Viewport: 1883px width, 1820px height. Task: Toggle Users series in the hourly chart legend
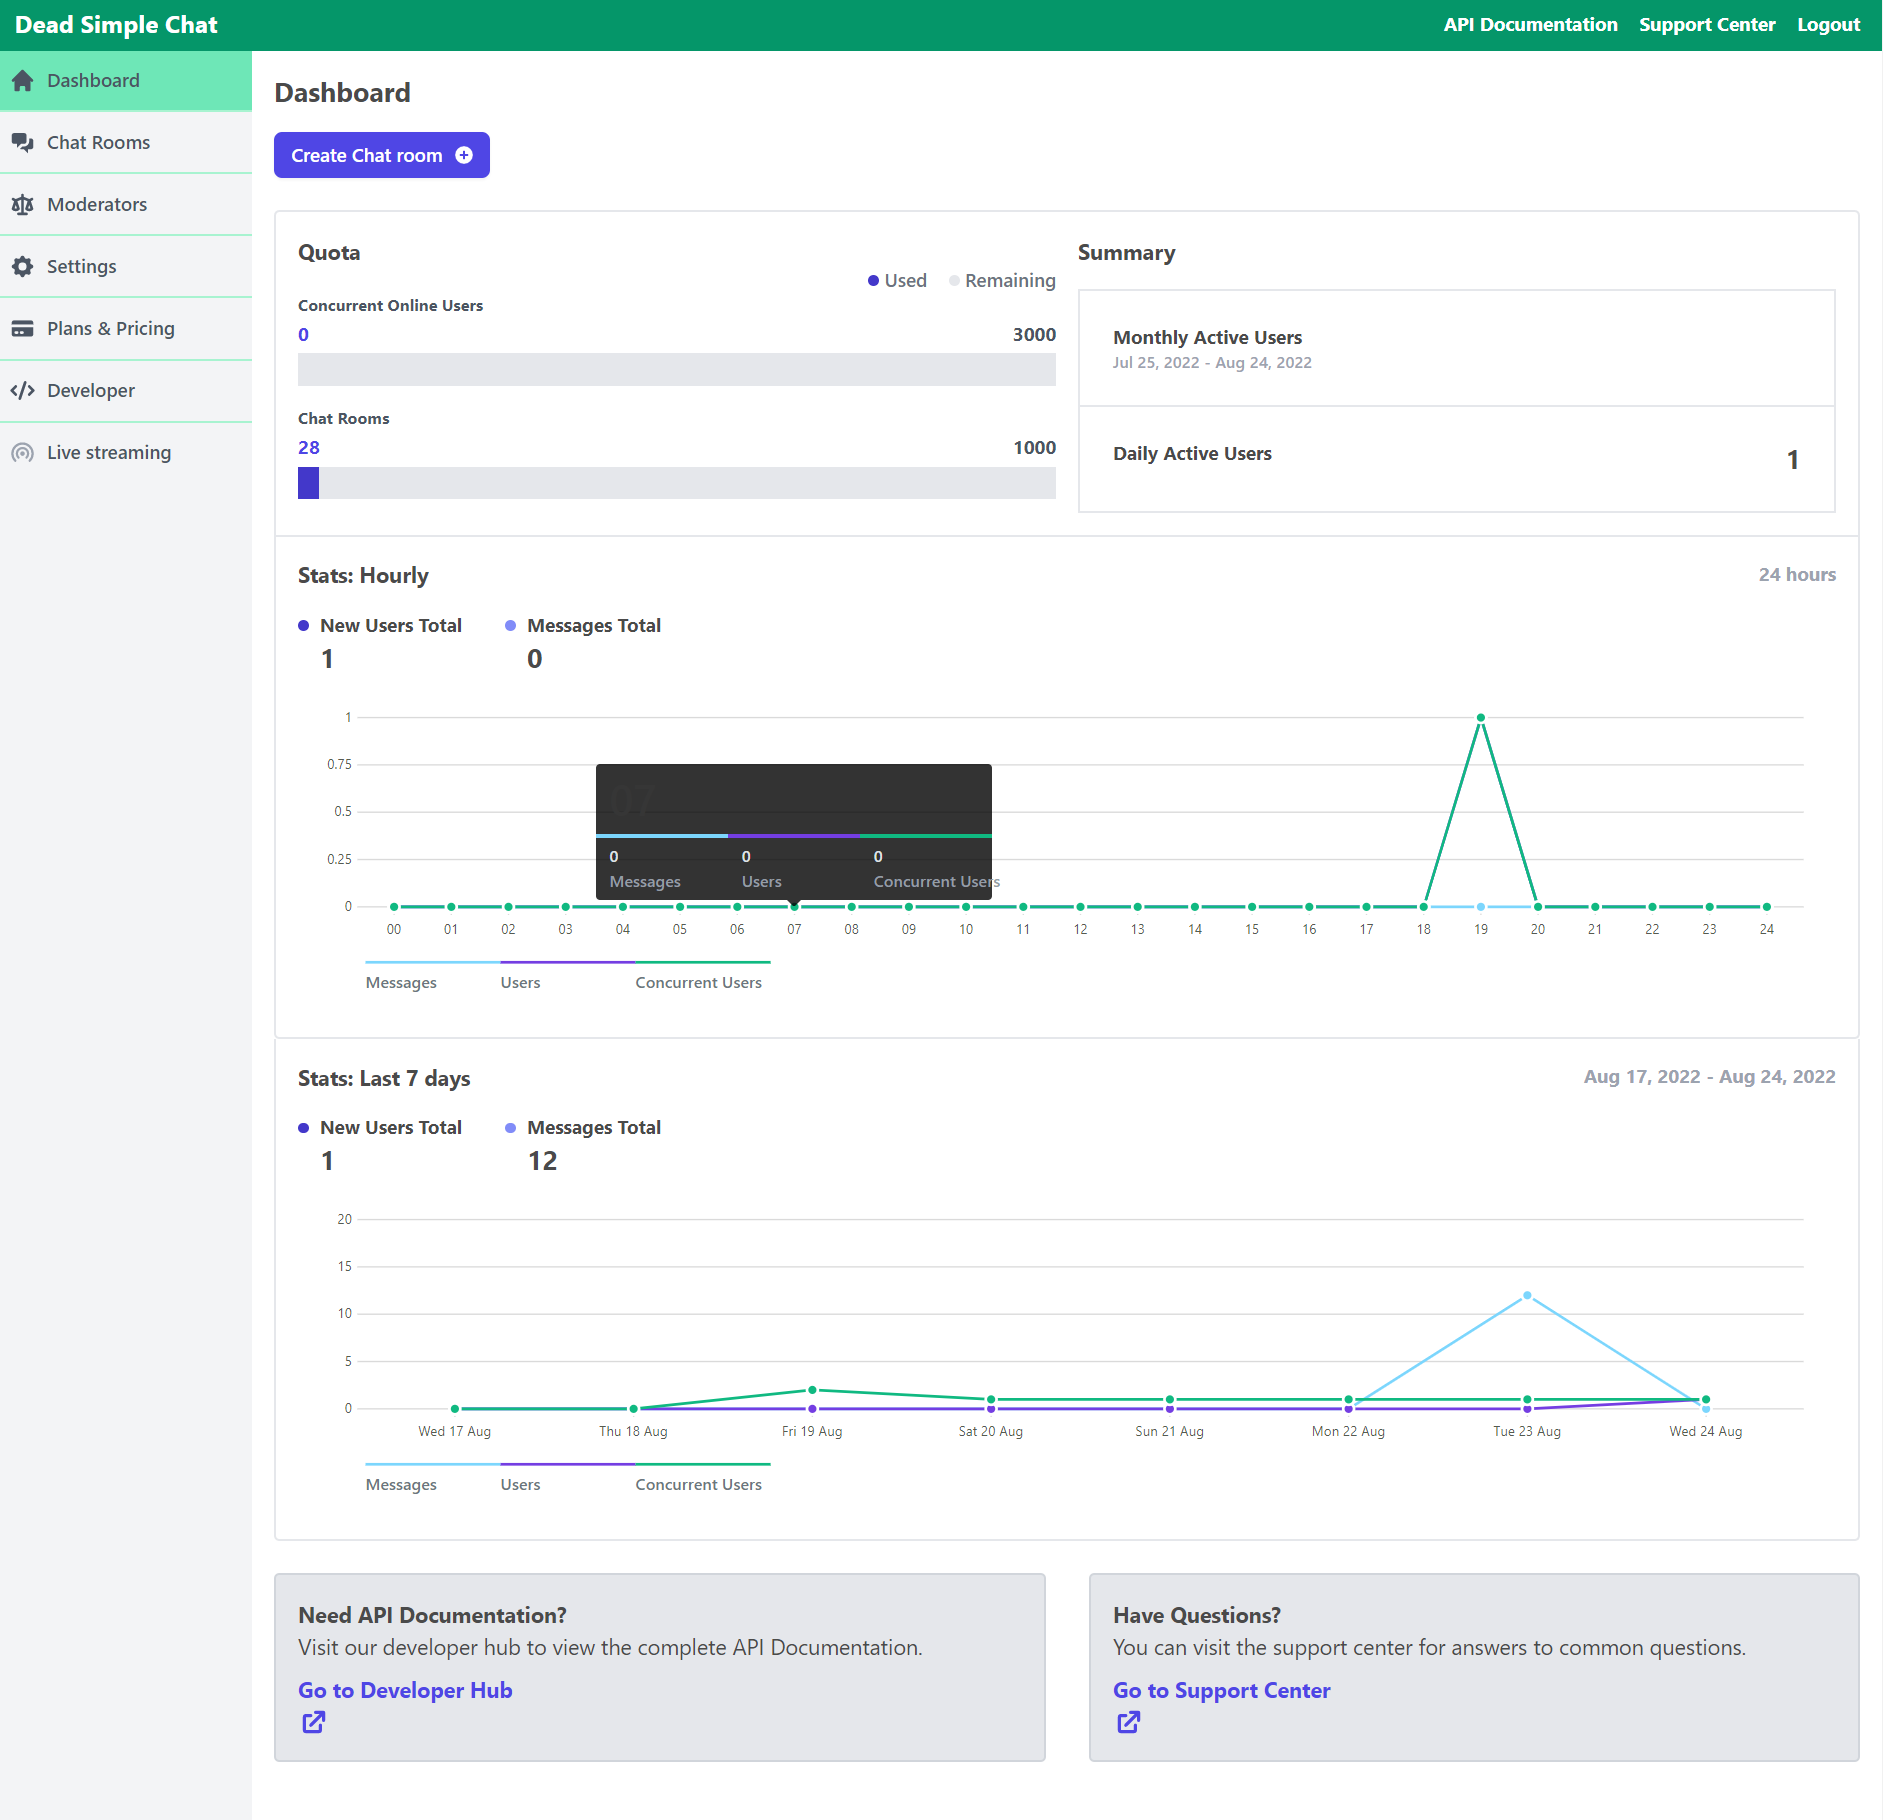click(x=520, y=982)
